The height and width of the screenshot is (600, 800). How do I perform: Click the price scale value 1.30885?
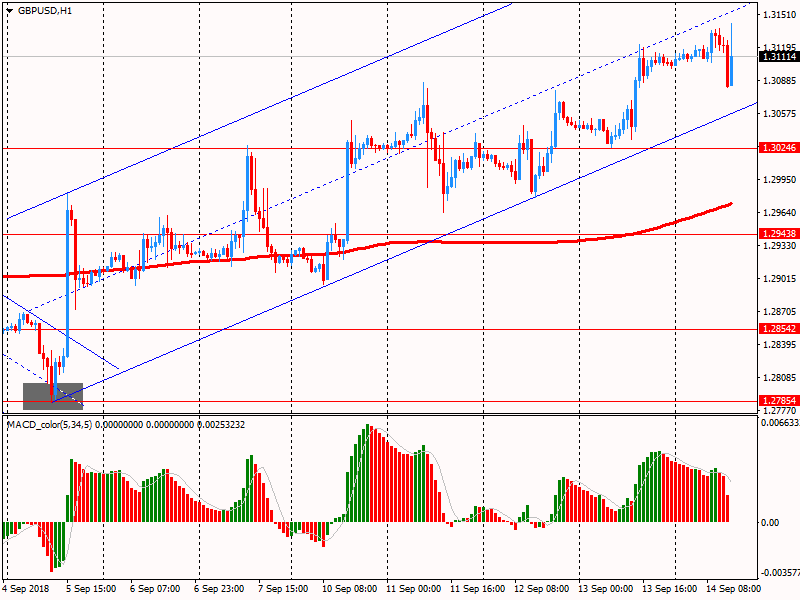(x=780, y=81)
